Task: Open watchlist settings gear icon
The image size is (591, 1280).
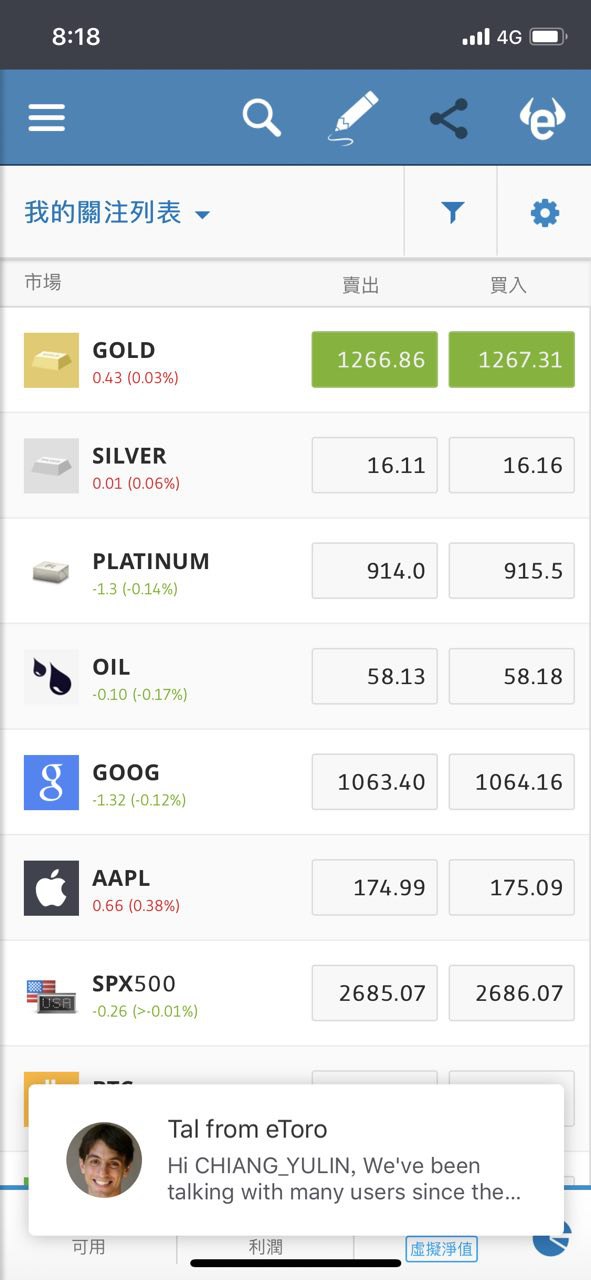Action: 544,212
